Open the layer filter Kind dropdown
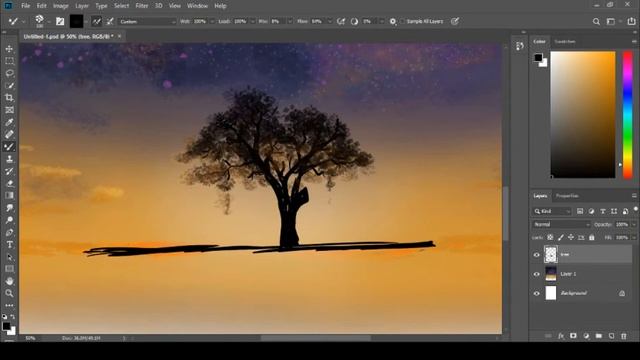Viewport: 640px width, 360px height. click(x=552, y=211)
